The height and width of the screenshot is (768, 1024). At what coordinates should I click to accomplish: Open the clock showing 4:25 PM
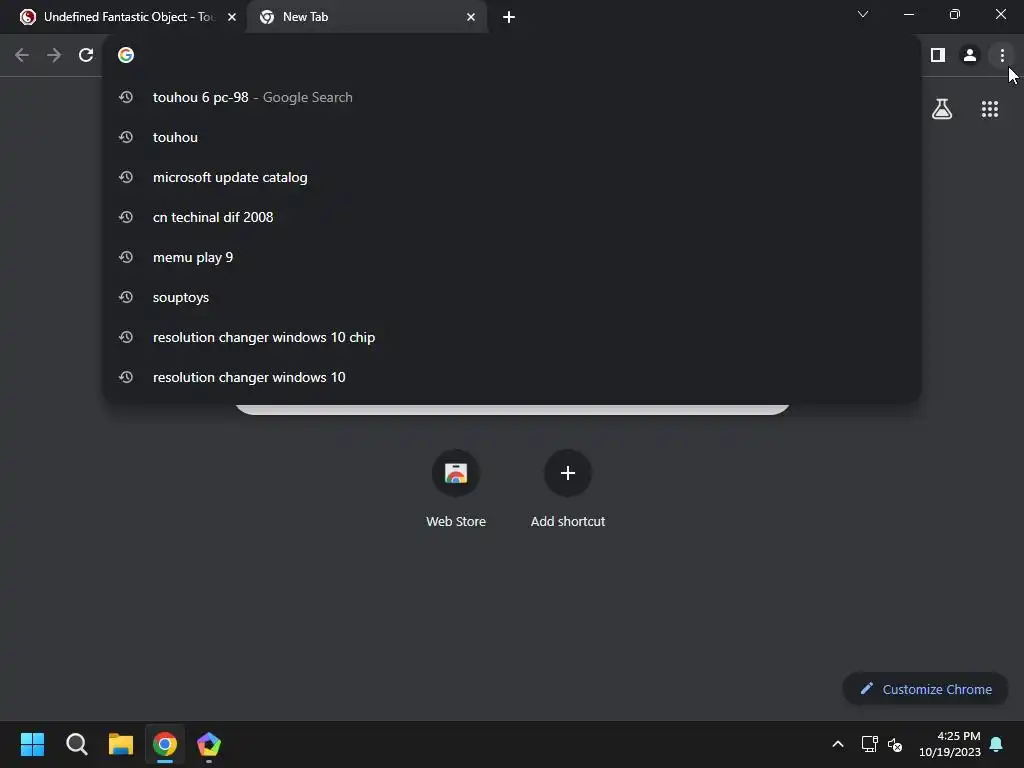pyautogui.click(x=950, y=744)
